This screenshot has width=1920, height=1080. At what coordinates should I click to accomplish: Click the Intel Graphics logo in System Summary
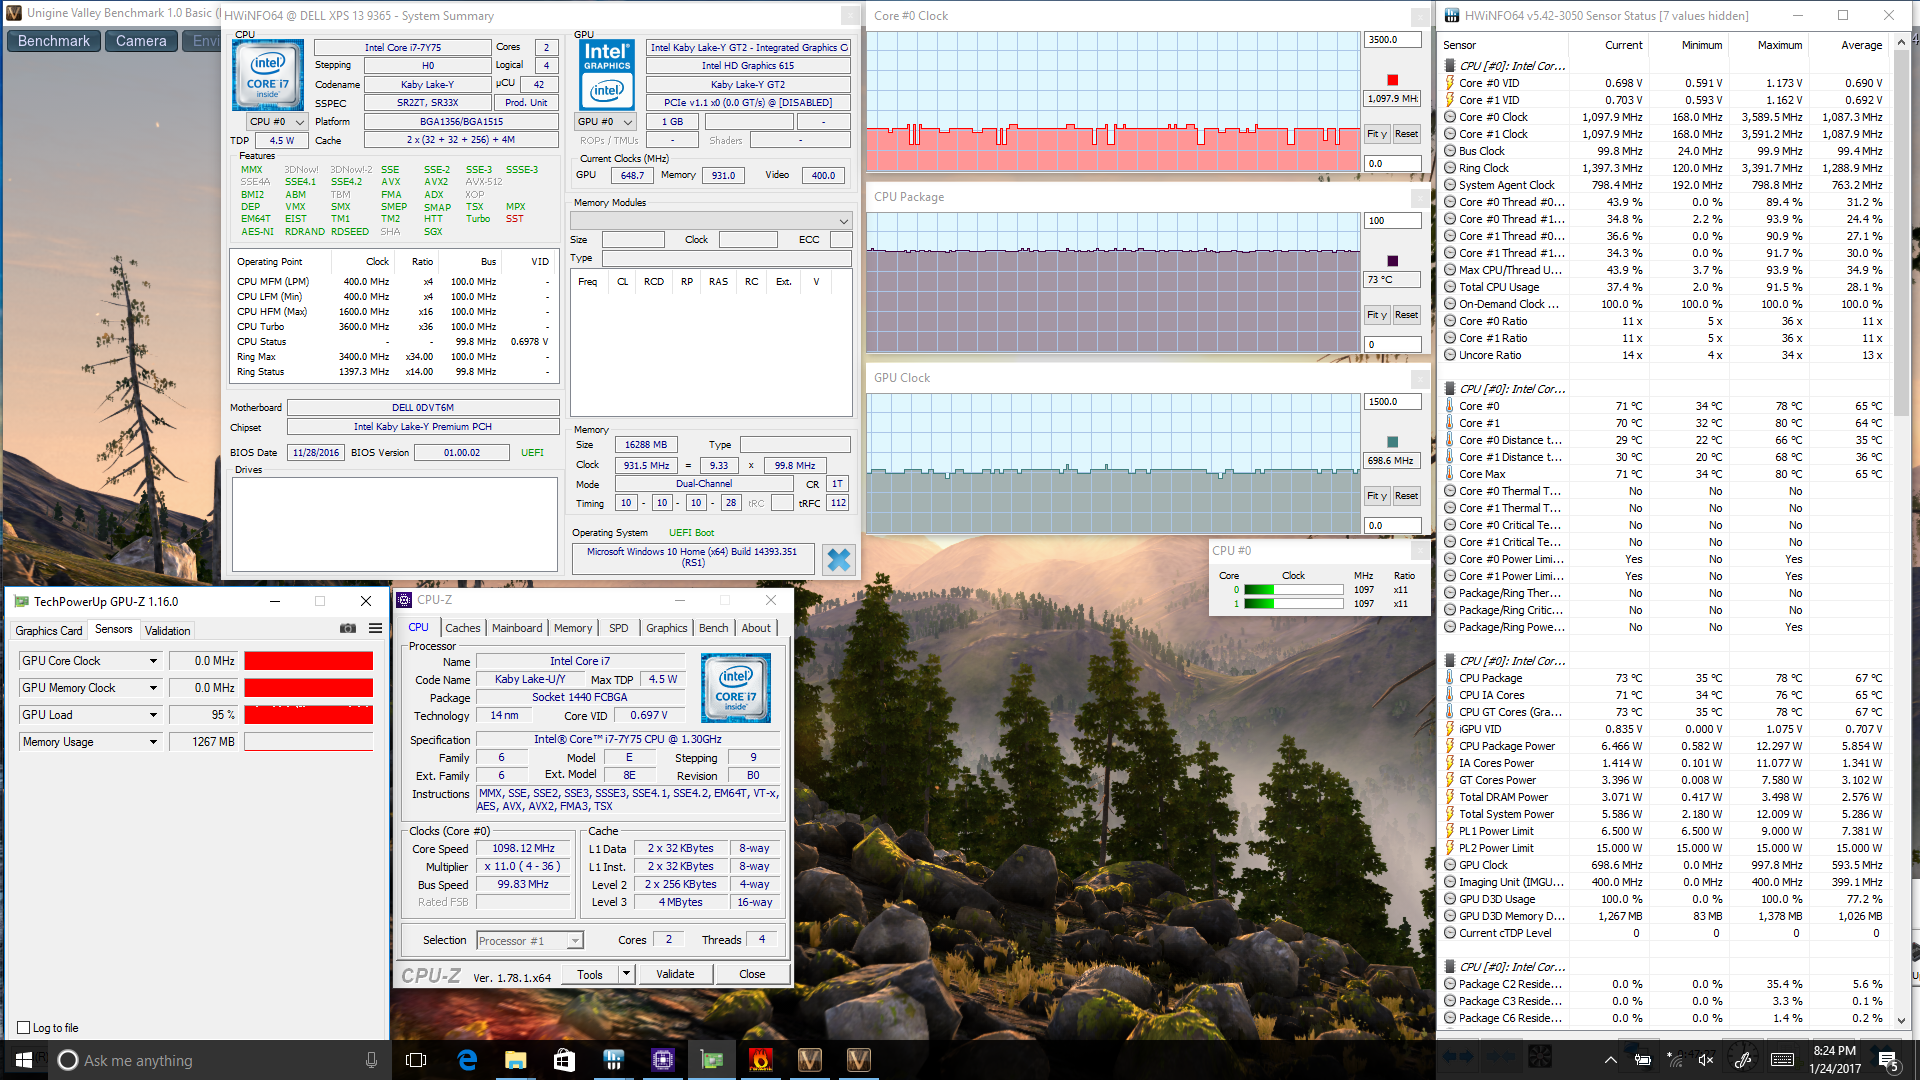607,75
